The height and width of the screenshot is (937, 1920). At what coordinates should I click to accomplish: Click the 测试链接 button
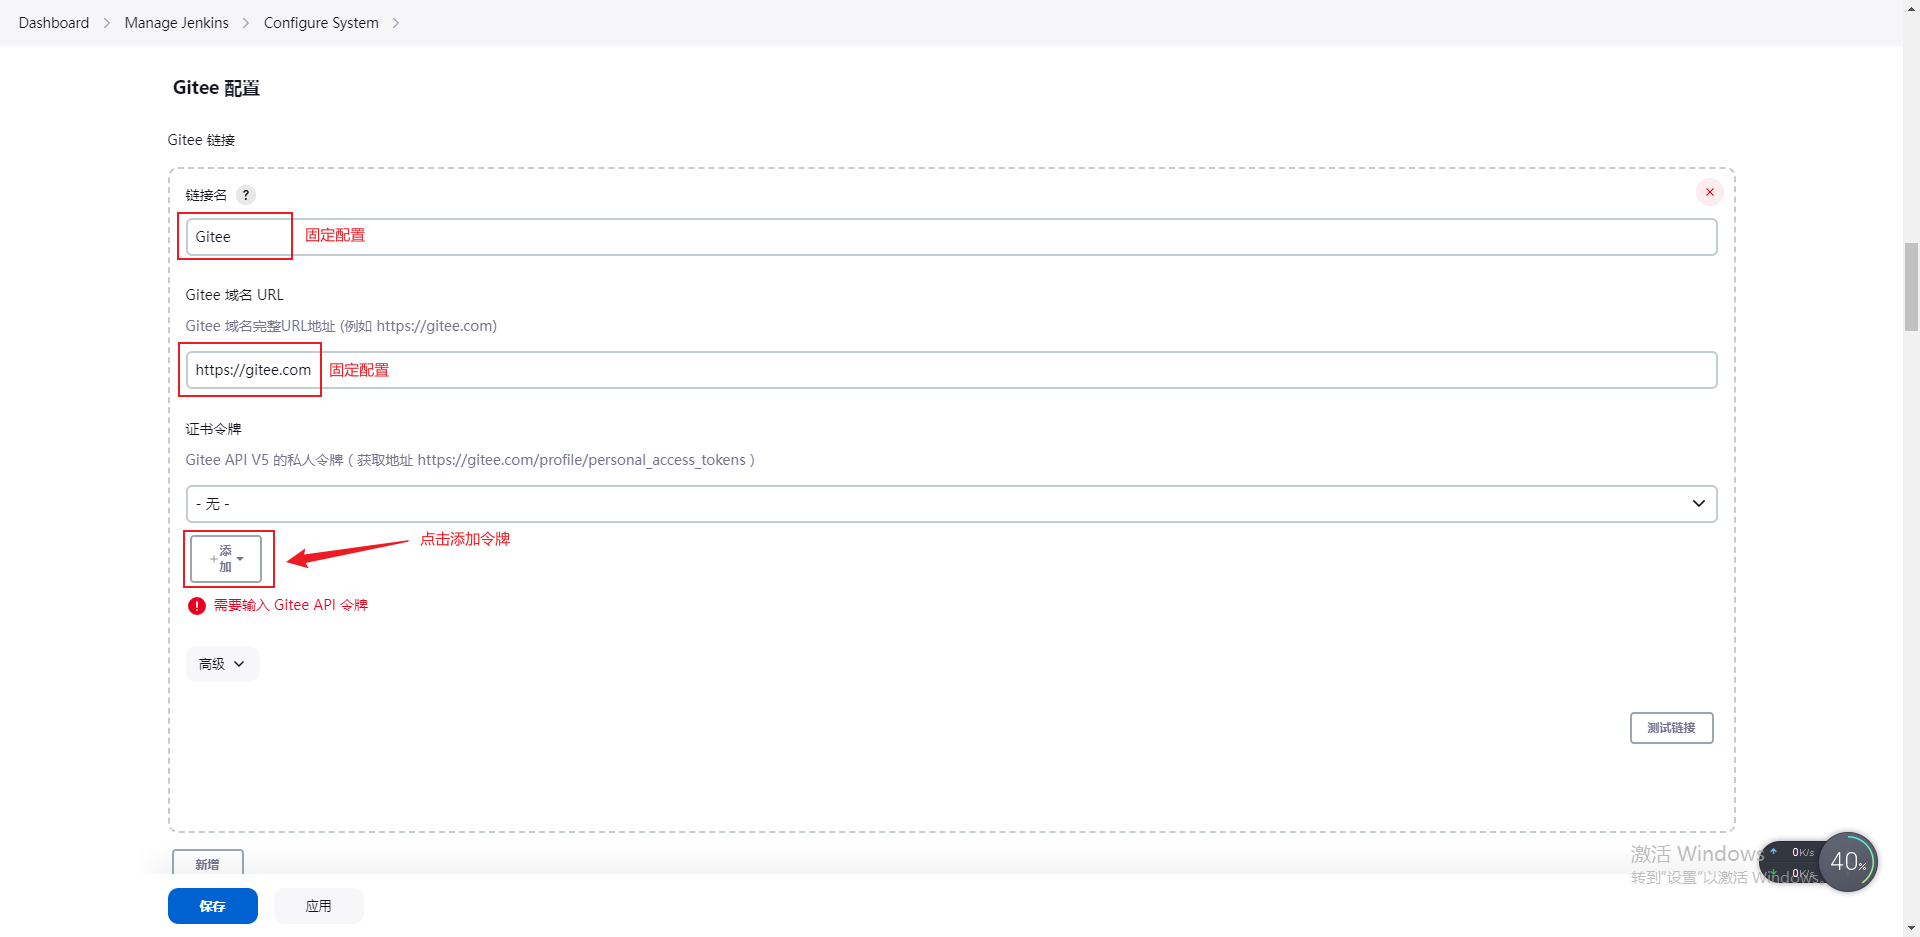[1671, 728]
